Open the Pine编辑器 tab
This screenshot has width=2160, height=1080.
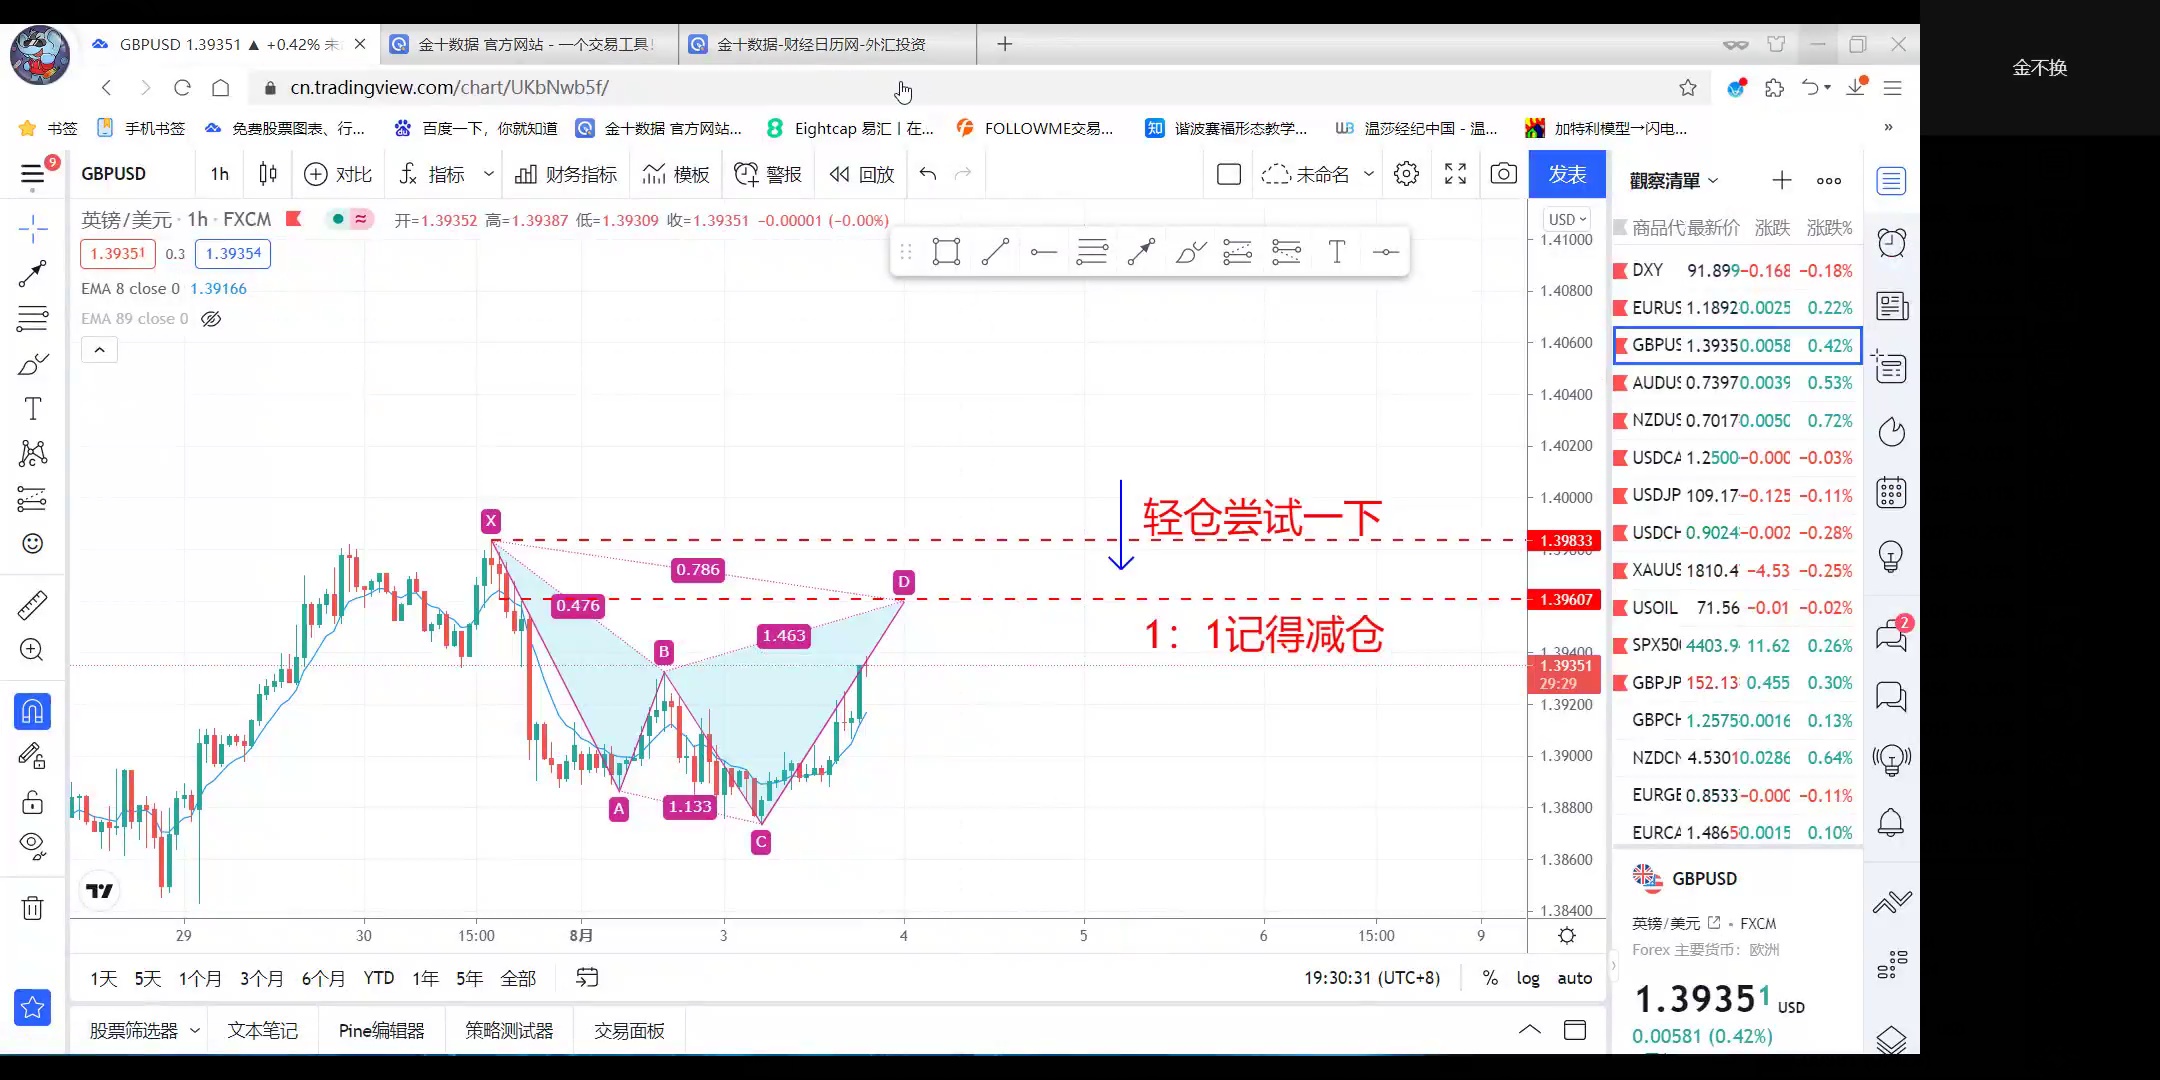[381, 1030]
